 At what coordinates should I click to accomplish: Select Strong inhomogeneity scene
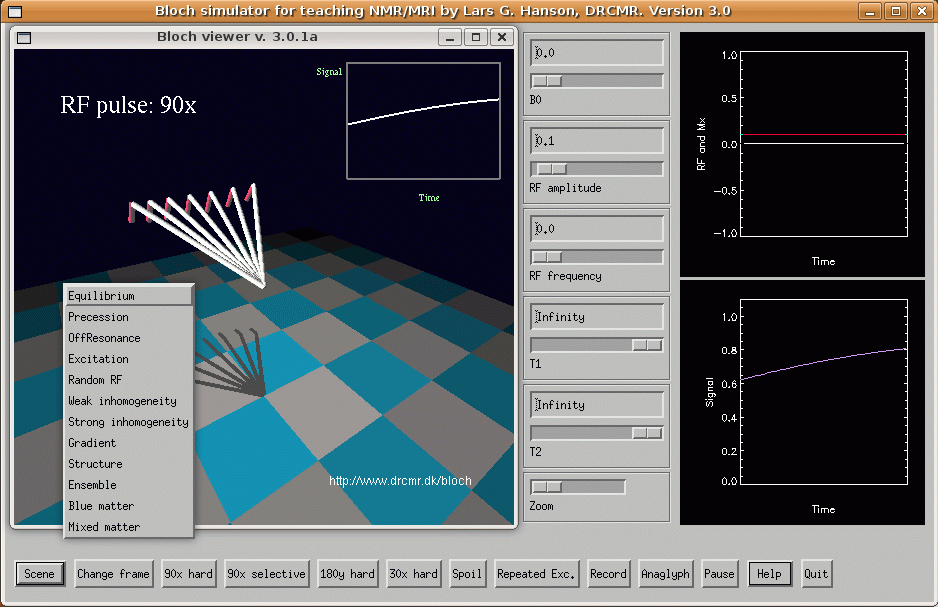tap(129, 422)
